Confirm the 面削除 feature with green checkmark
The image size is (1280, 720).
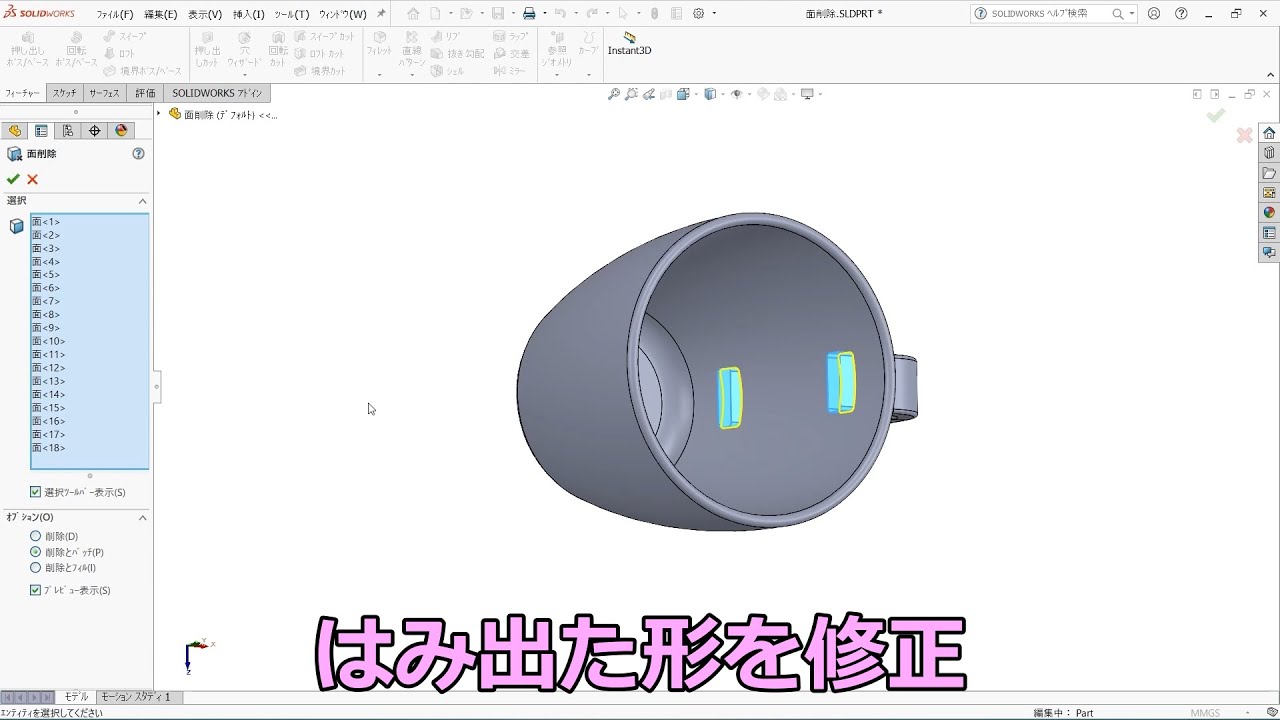click(x=13, y=179)
